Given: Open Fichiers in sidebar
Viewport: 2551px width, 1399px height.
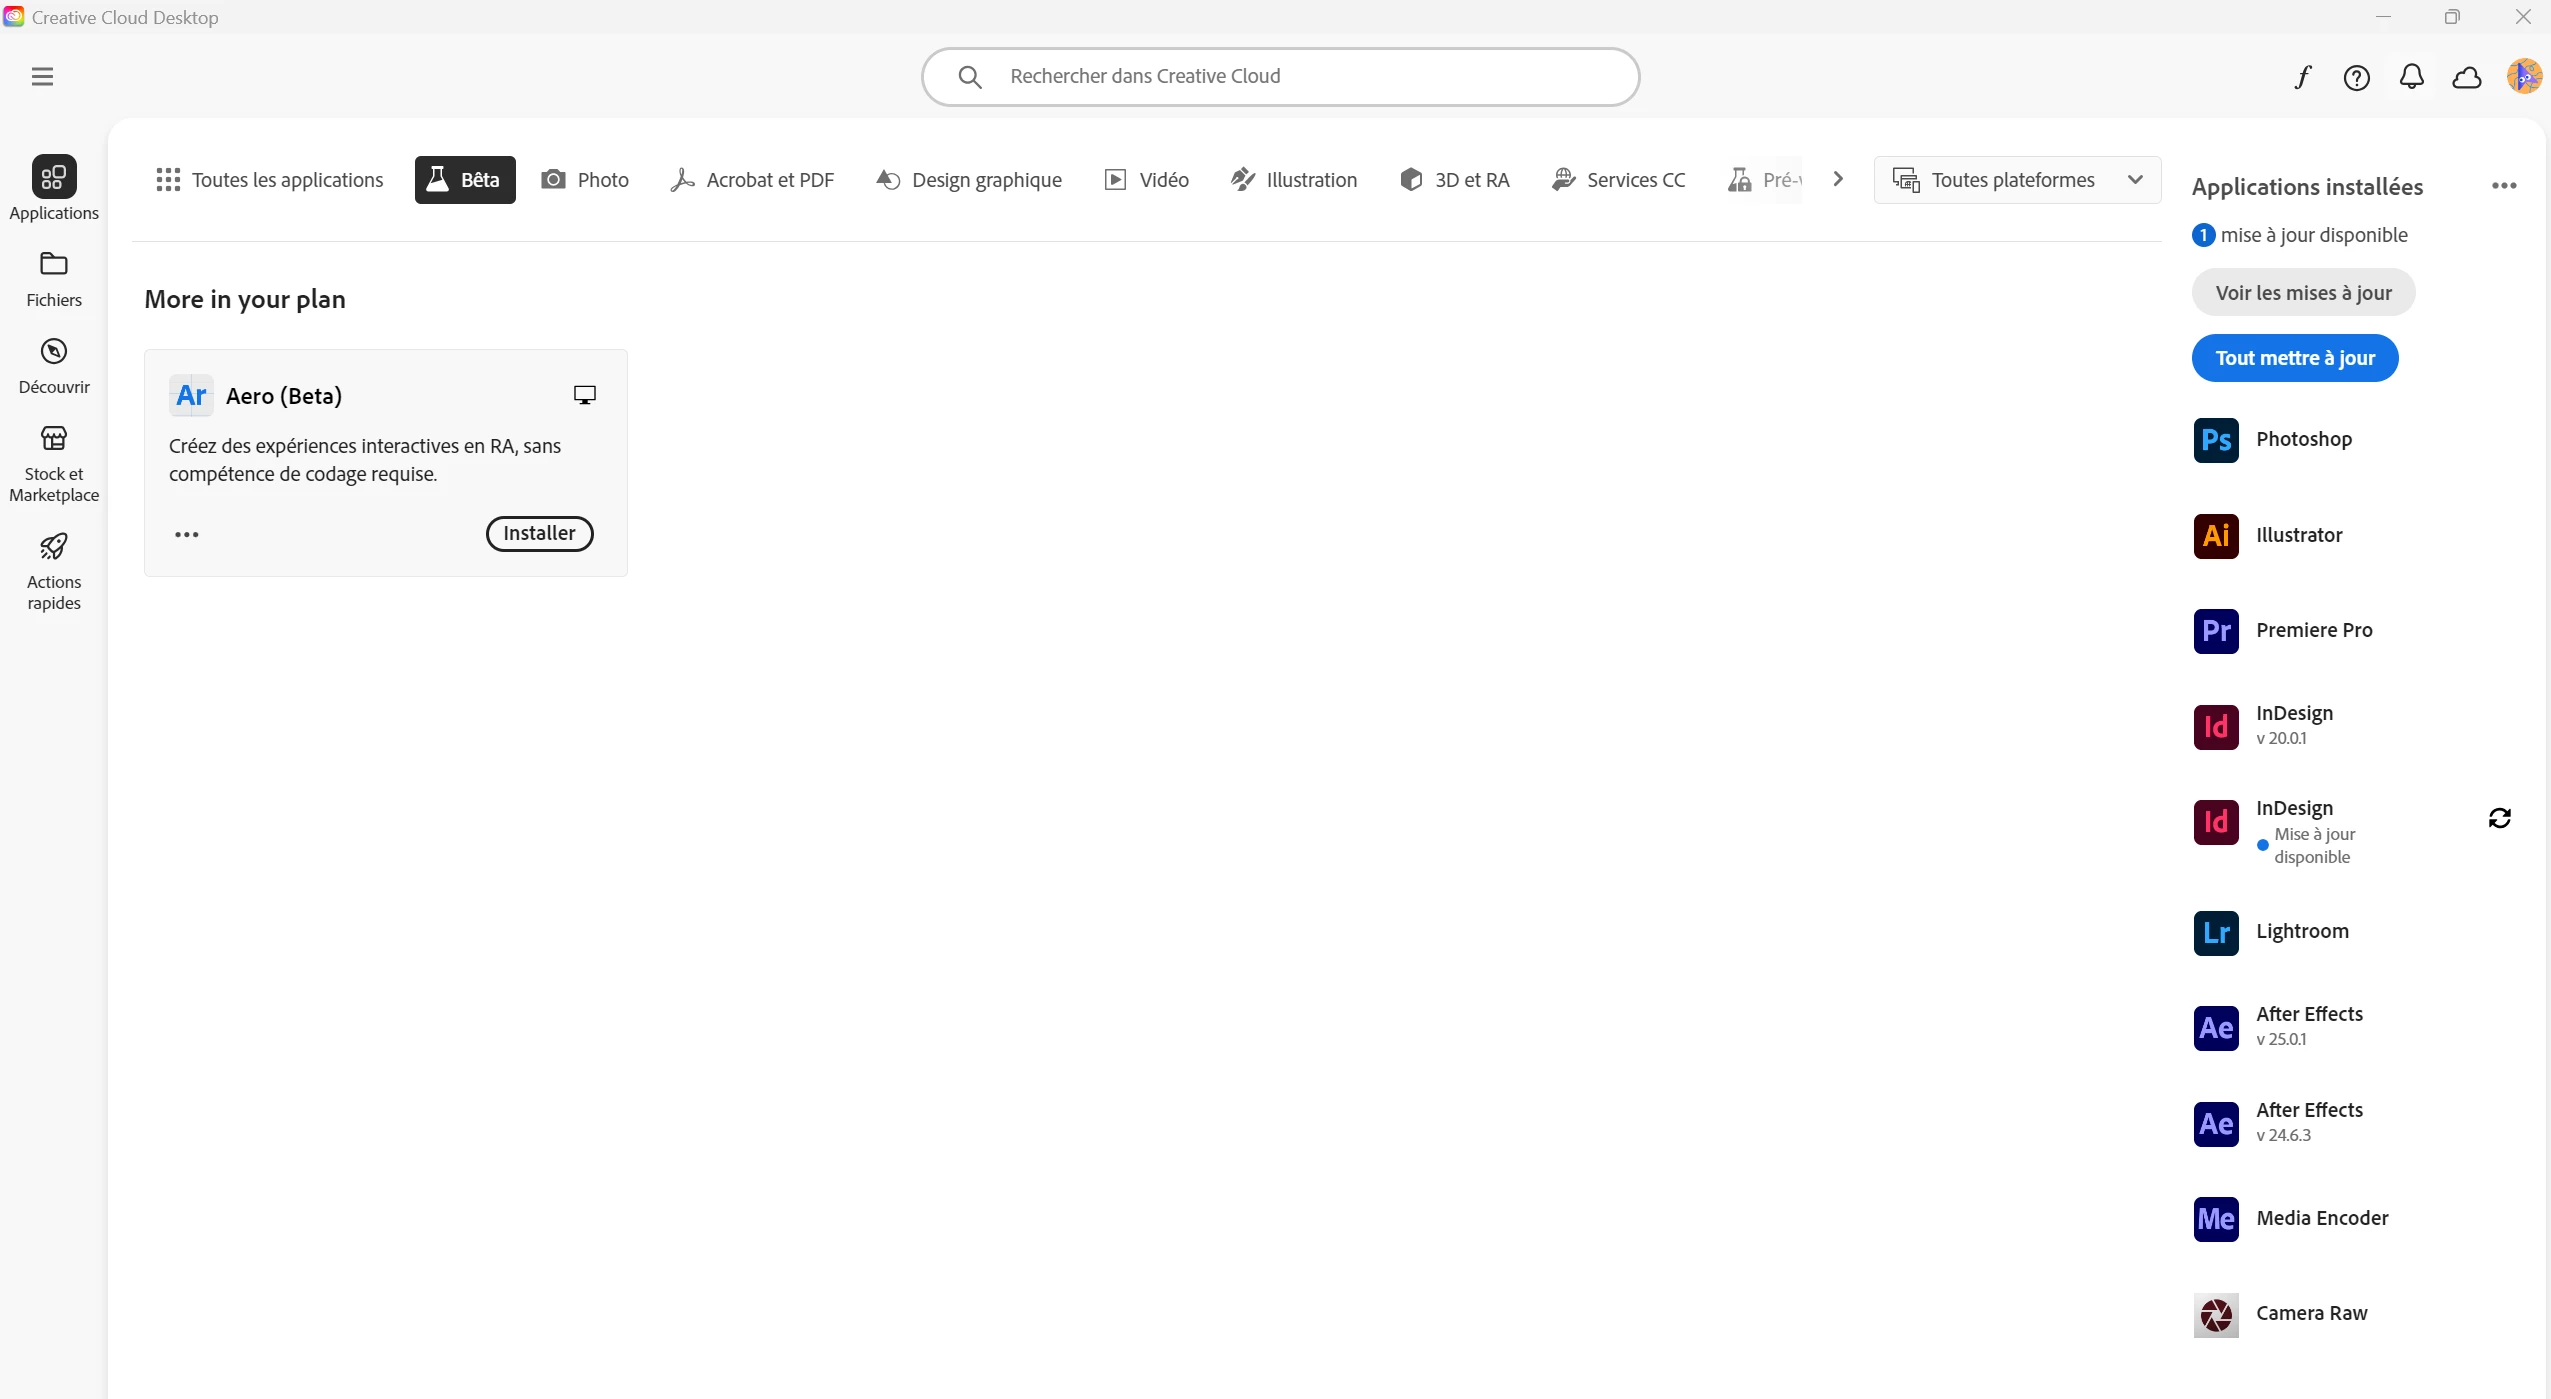Looking at the screenshot, I should tap(54, 280).
